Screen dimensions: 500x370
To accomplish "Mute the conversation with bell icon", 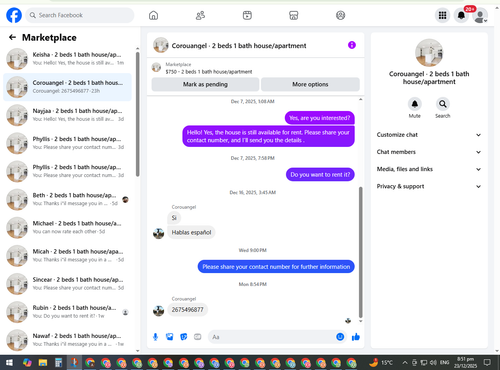I will (415, 104).
